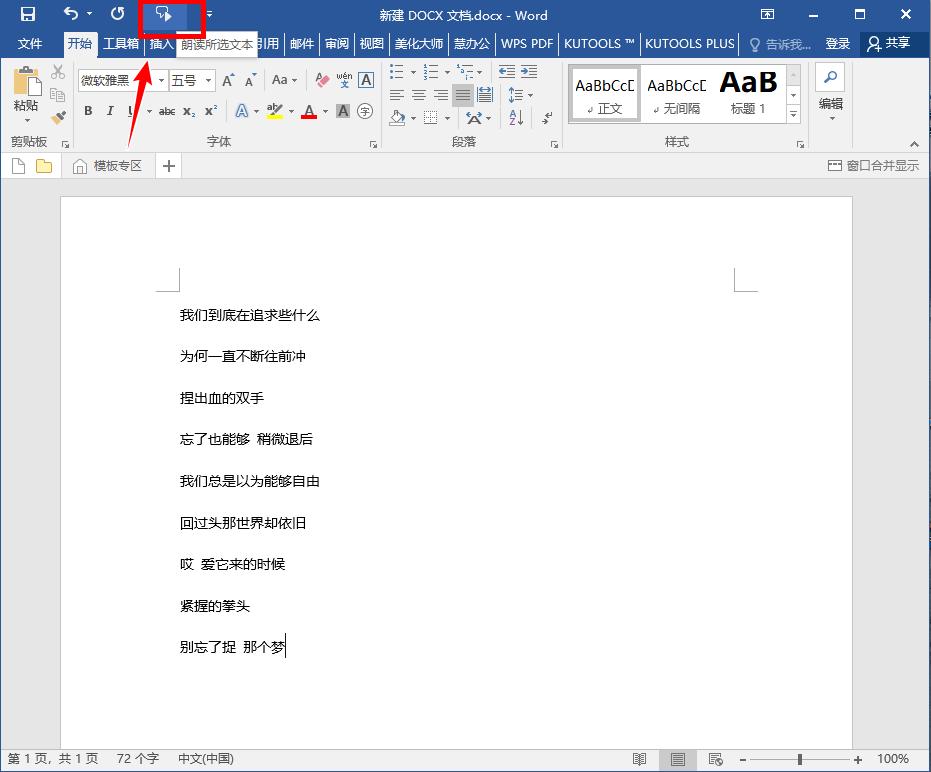Click the Read Mode view icon

coord(641,758)
